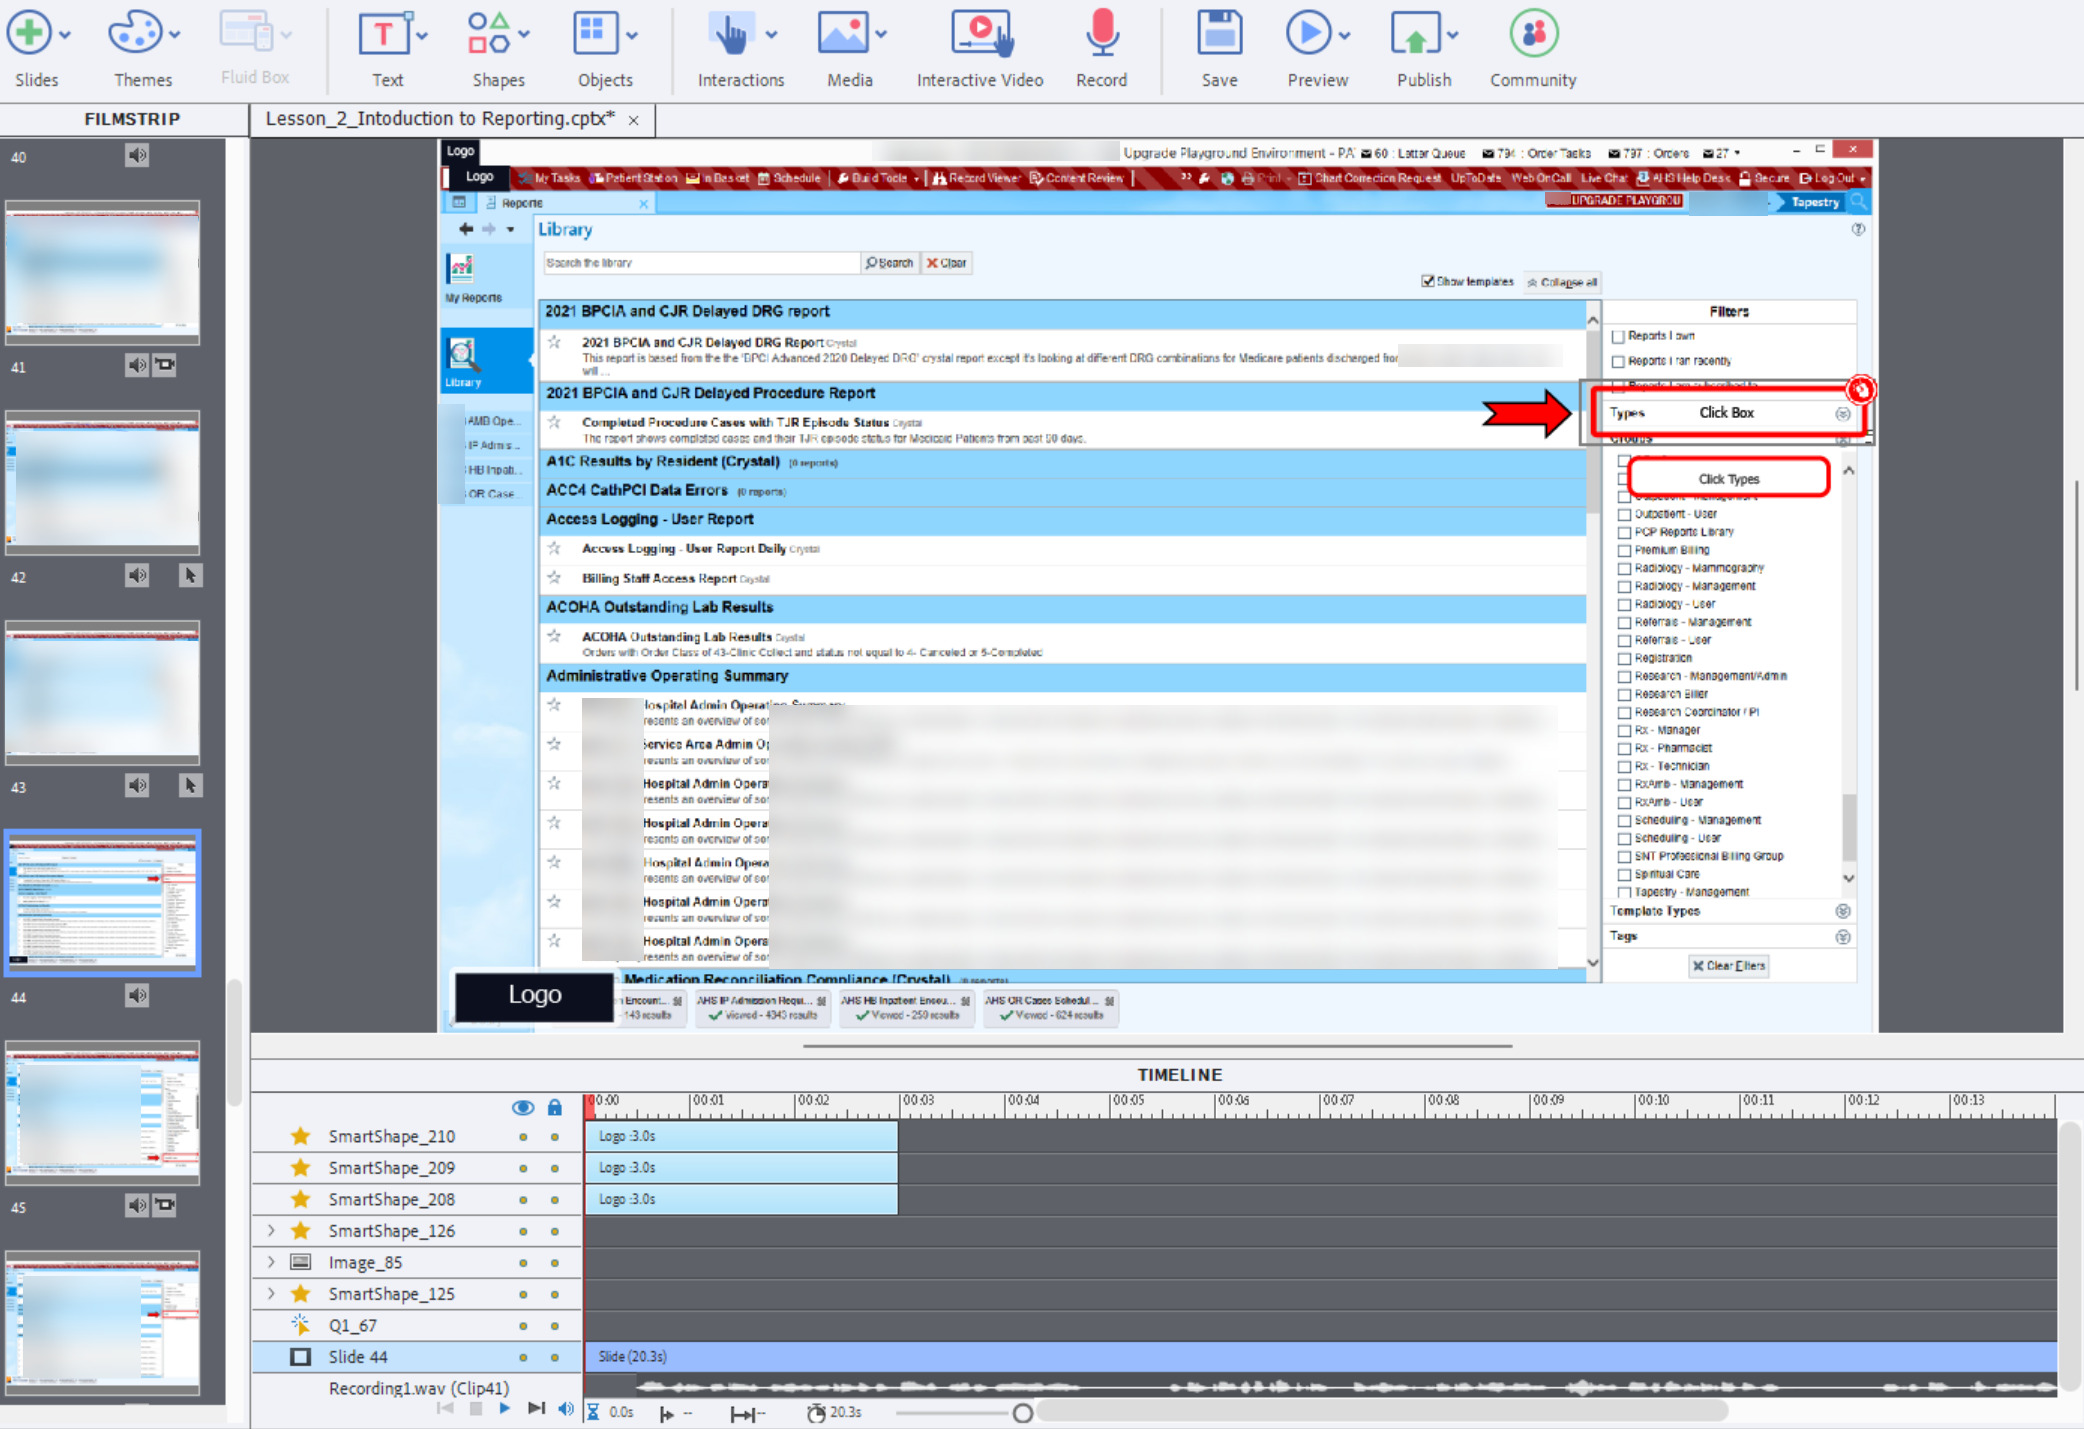The height and width of the screenshot is (1429, 2084).
Task: Toggle the timeline lock all items icon
Action: point(555,1107)
